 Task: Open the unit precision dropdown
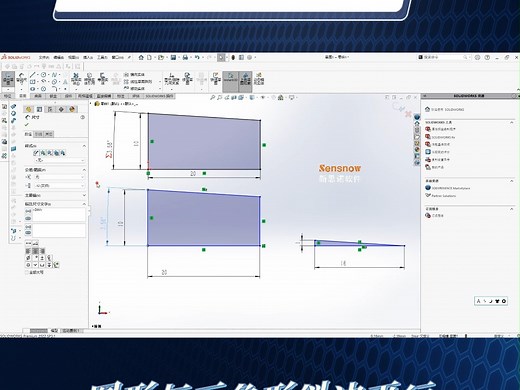[x=59, y=186]
